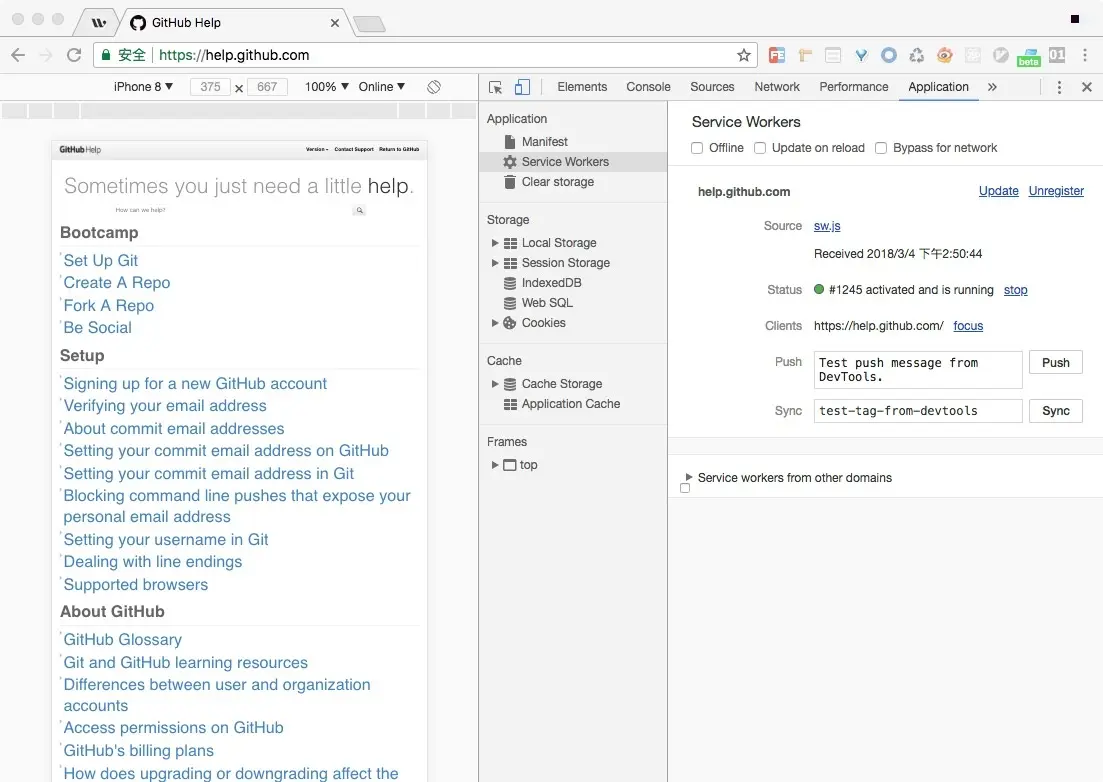Click the red FE extension icon

tap(777, 55)
